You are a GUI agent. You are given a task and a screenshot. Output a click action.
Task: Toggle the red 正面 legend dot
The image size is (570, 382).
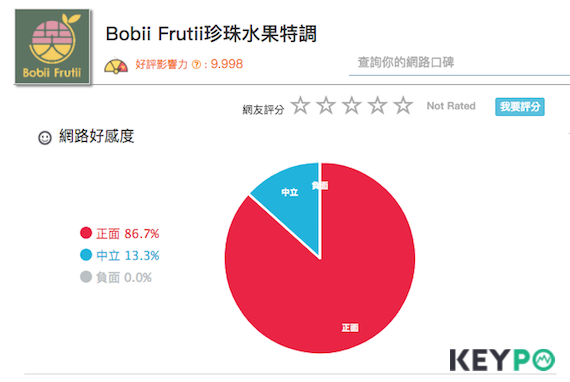pyautogui.click(x=86, y=233)
